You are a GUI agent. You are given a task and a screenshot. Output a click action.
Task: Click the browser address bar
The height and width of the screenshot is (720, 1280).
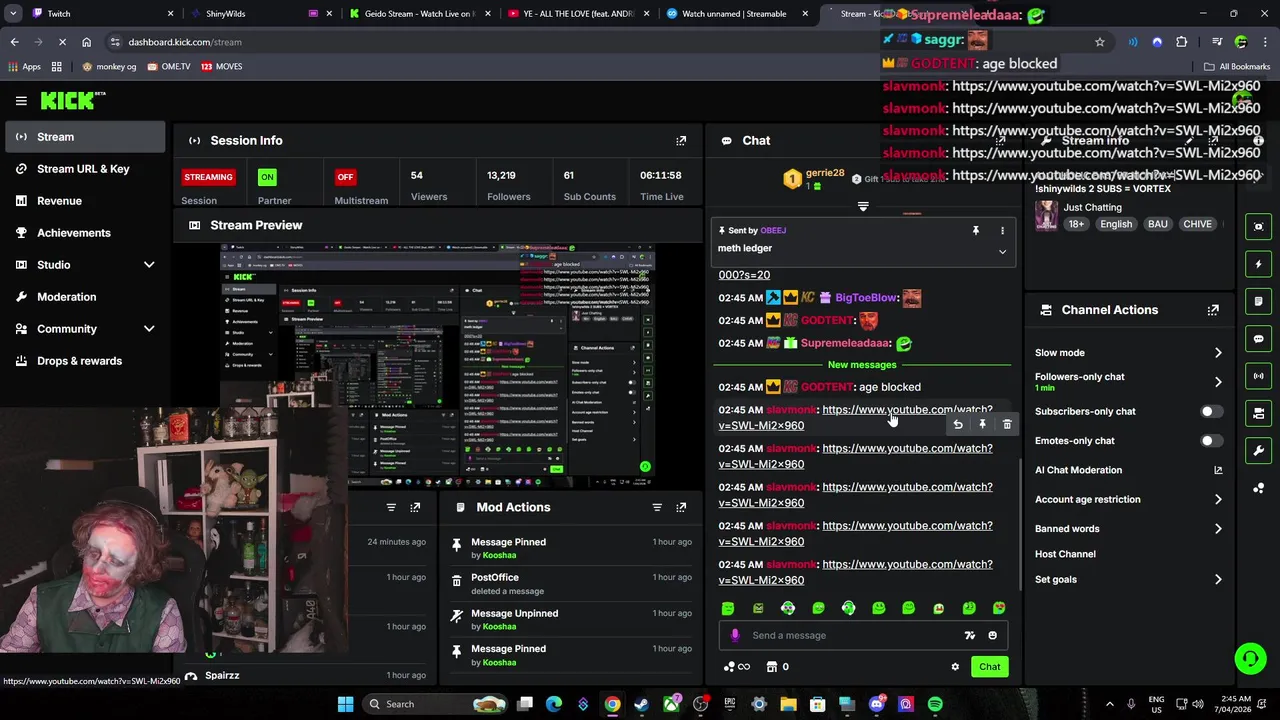pos(600,42)
